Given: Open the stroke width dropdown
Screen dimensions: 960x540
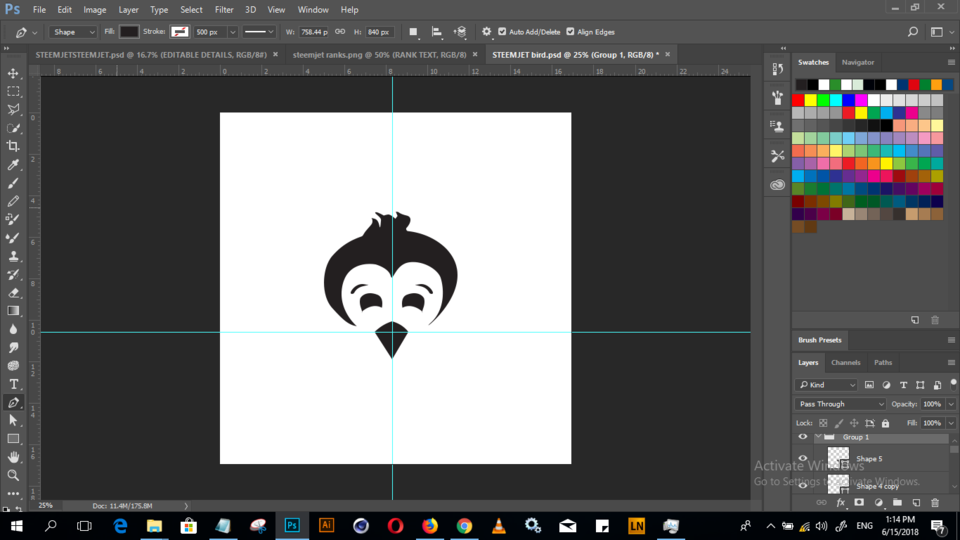Looking at the screenshot, I should click(232, 32).
